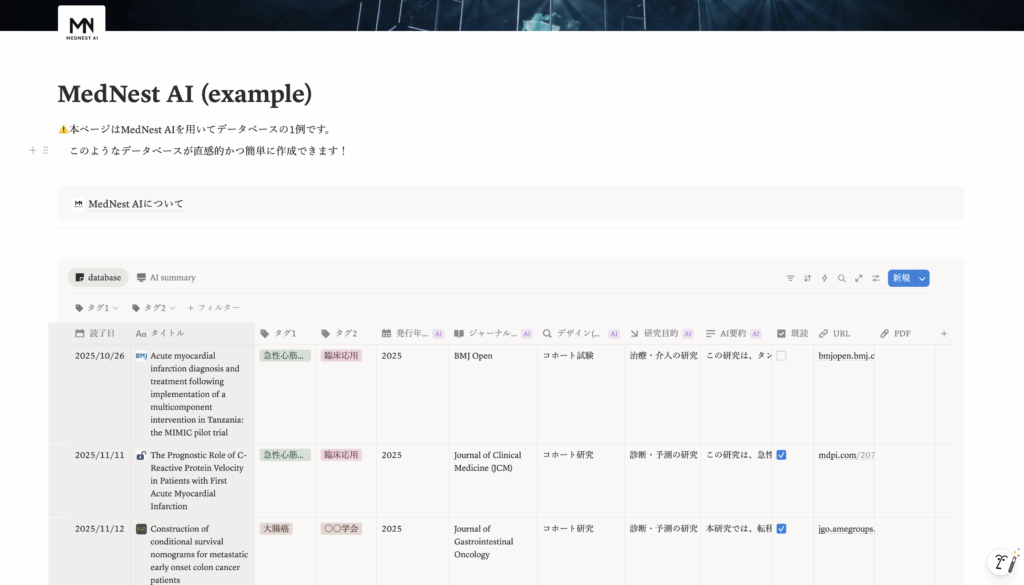Open automations via the lightning bolt icon
This screenshot has height=585, width=1024.
[824, 278]
